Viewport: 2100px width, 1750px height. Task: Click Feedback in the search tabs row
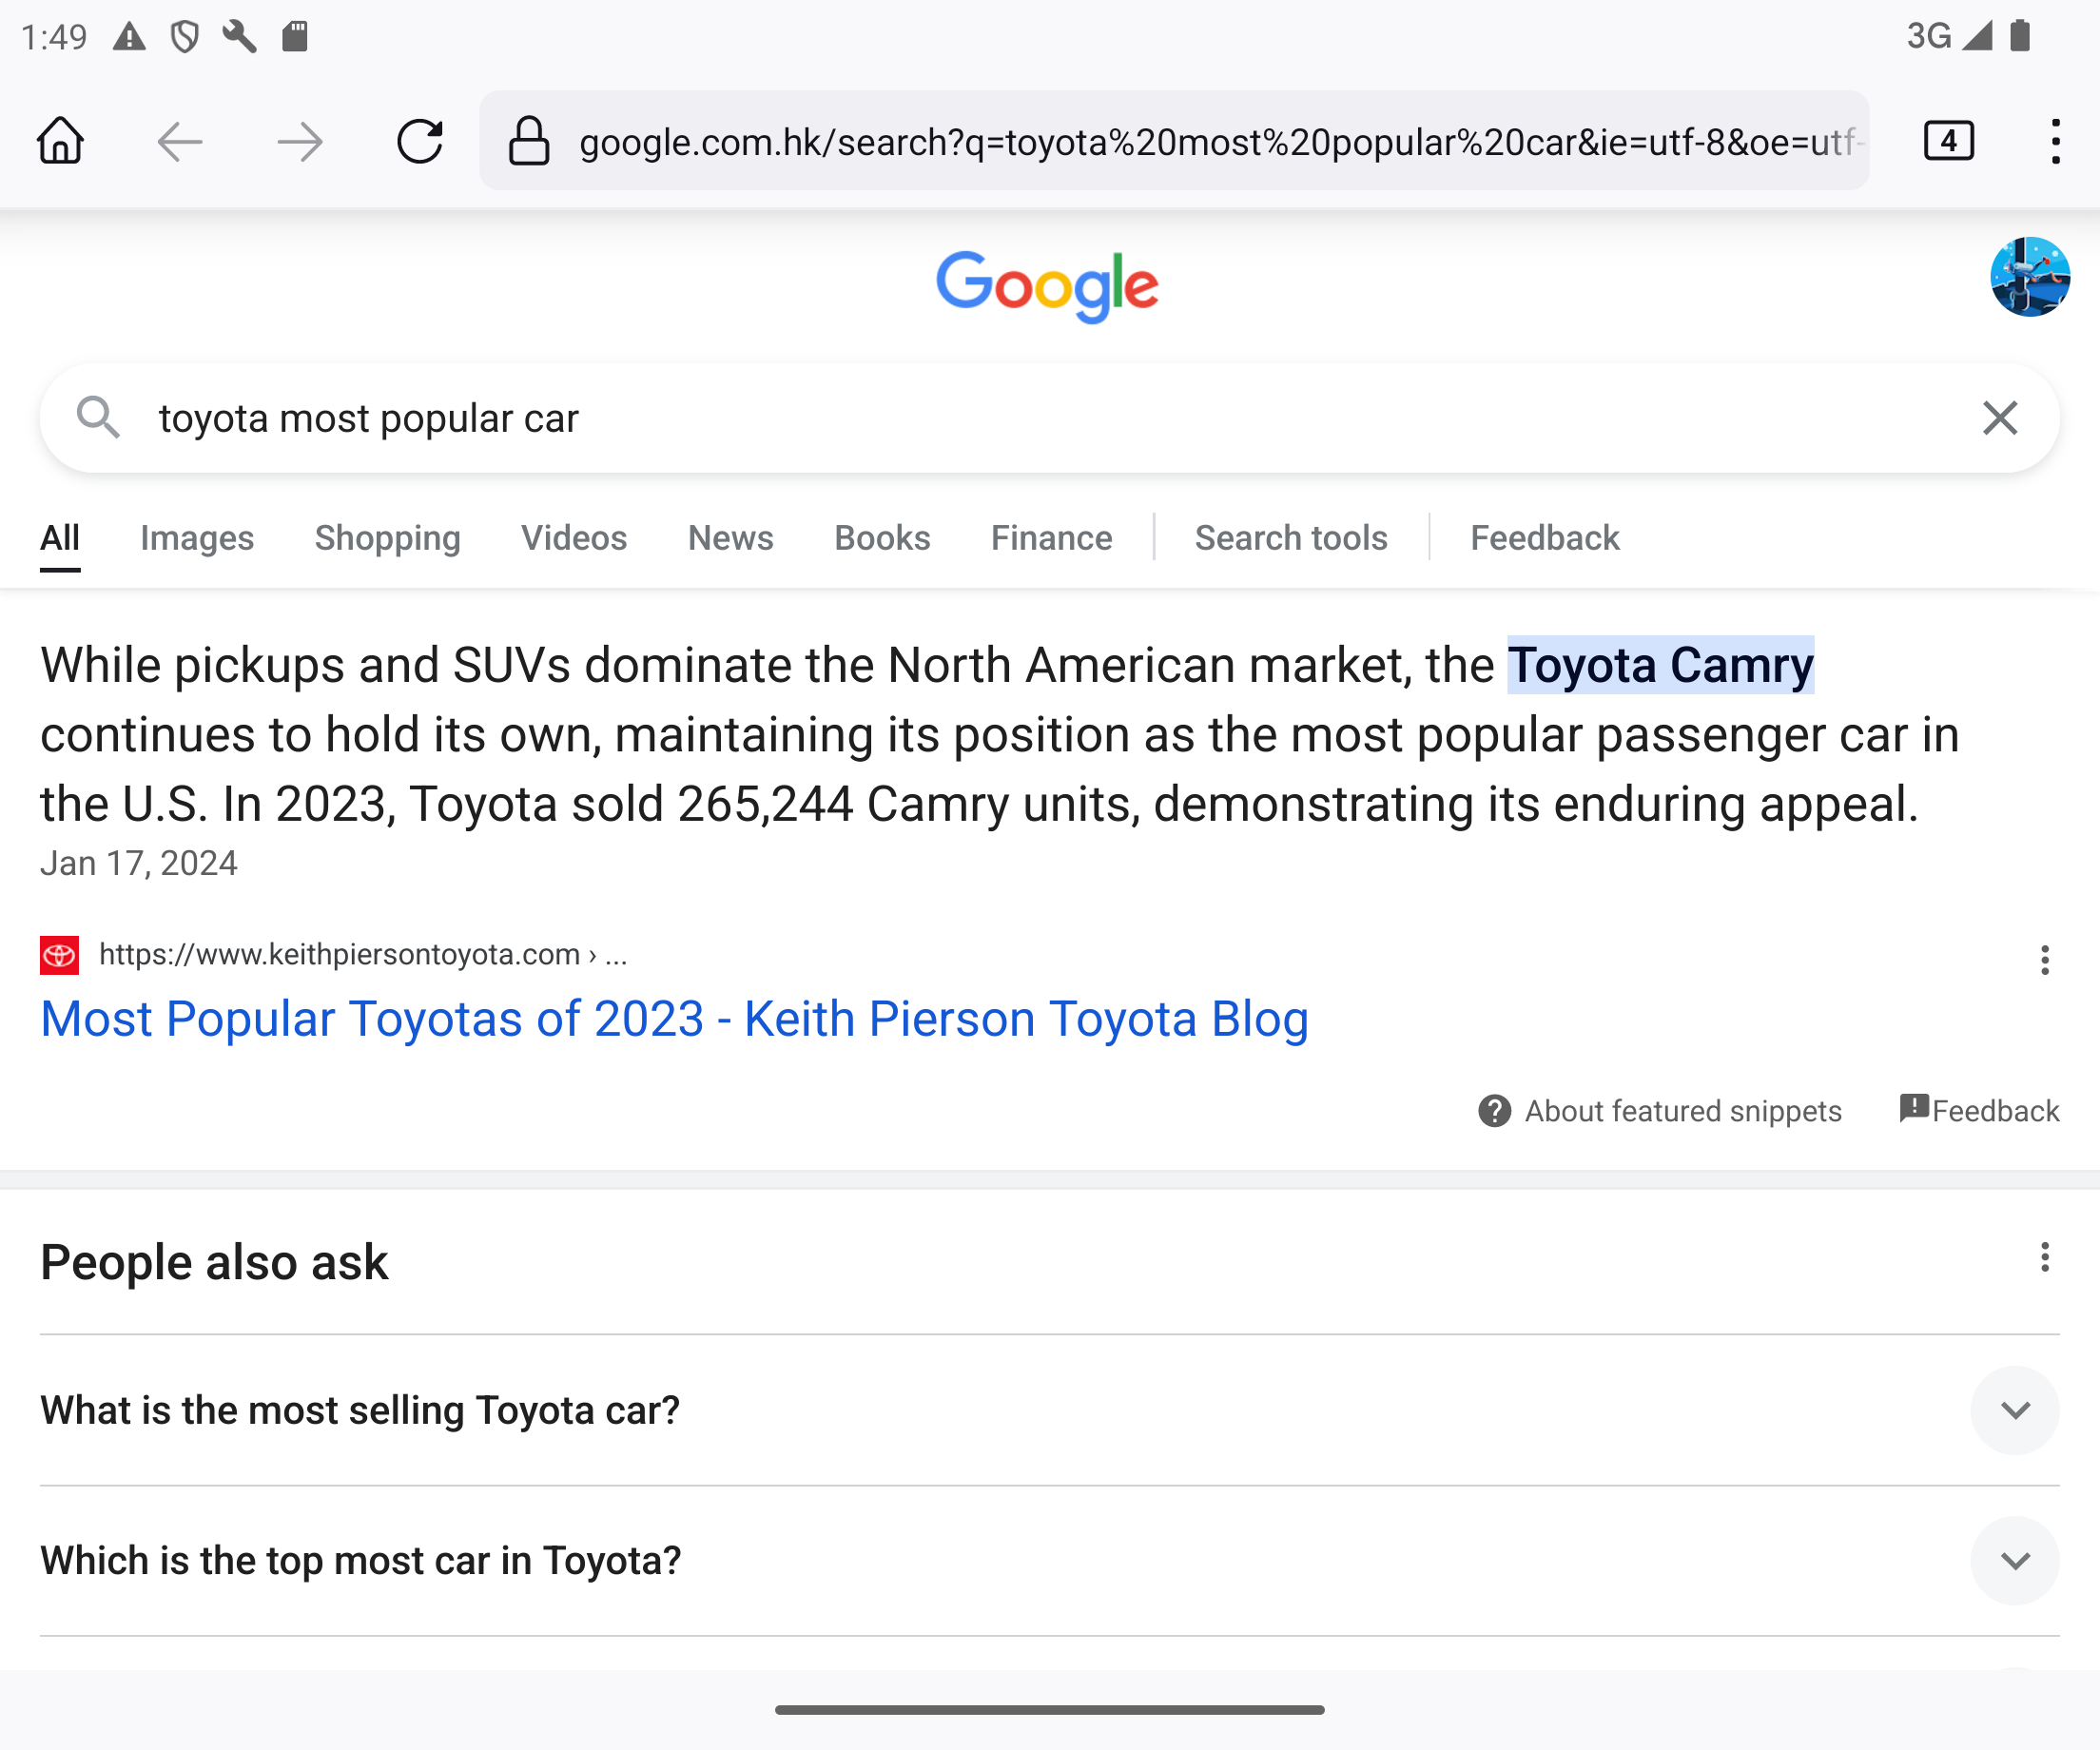tap(1544, 538)
